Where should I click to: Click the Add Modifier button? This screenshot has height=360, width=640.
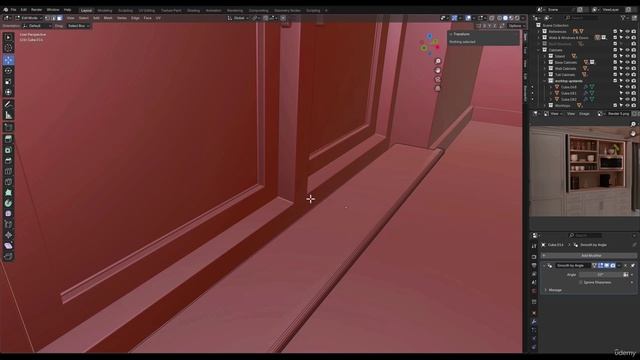589,256
